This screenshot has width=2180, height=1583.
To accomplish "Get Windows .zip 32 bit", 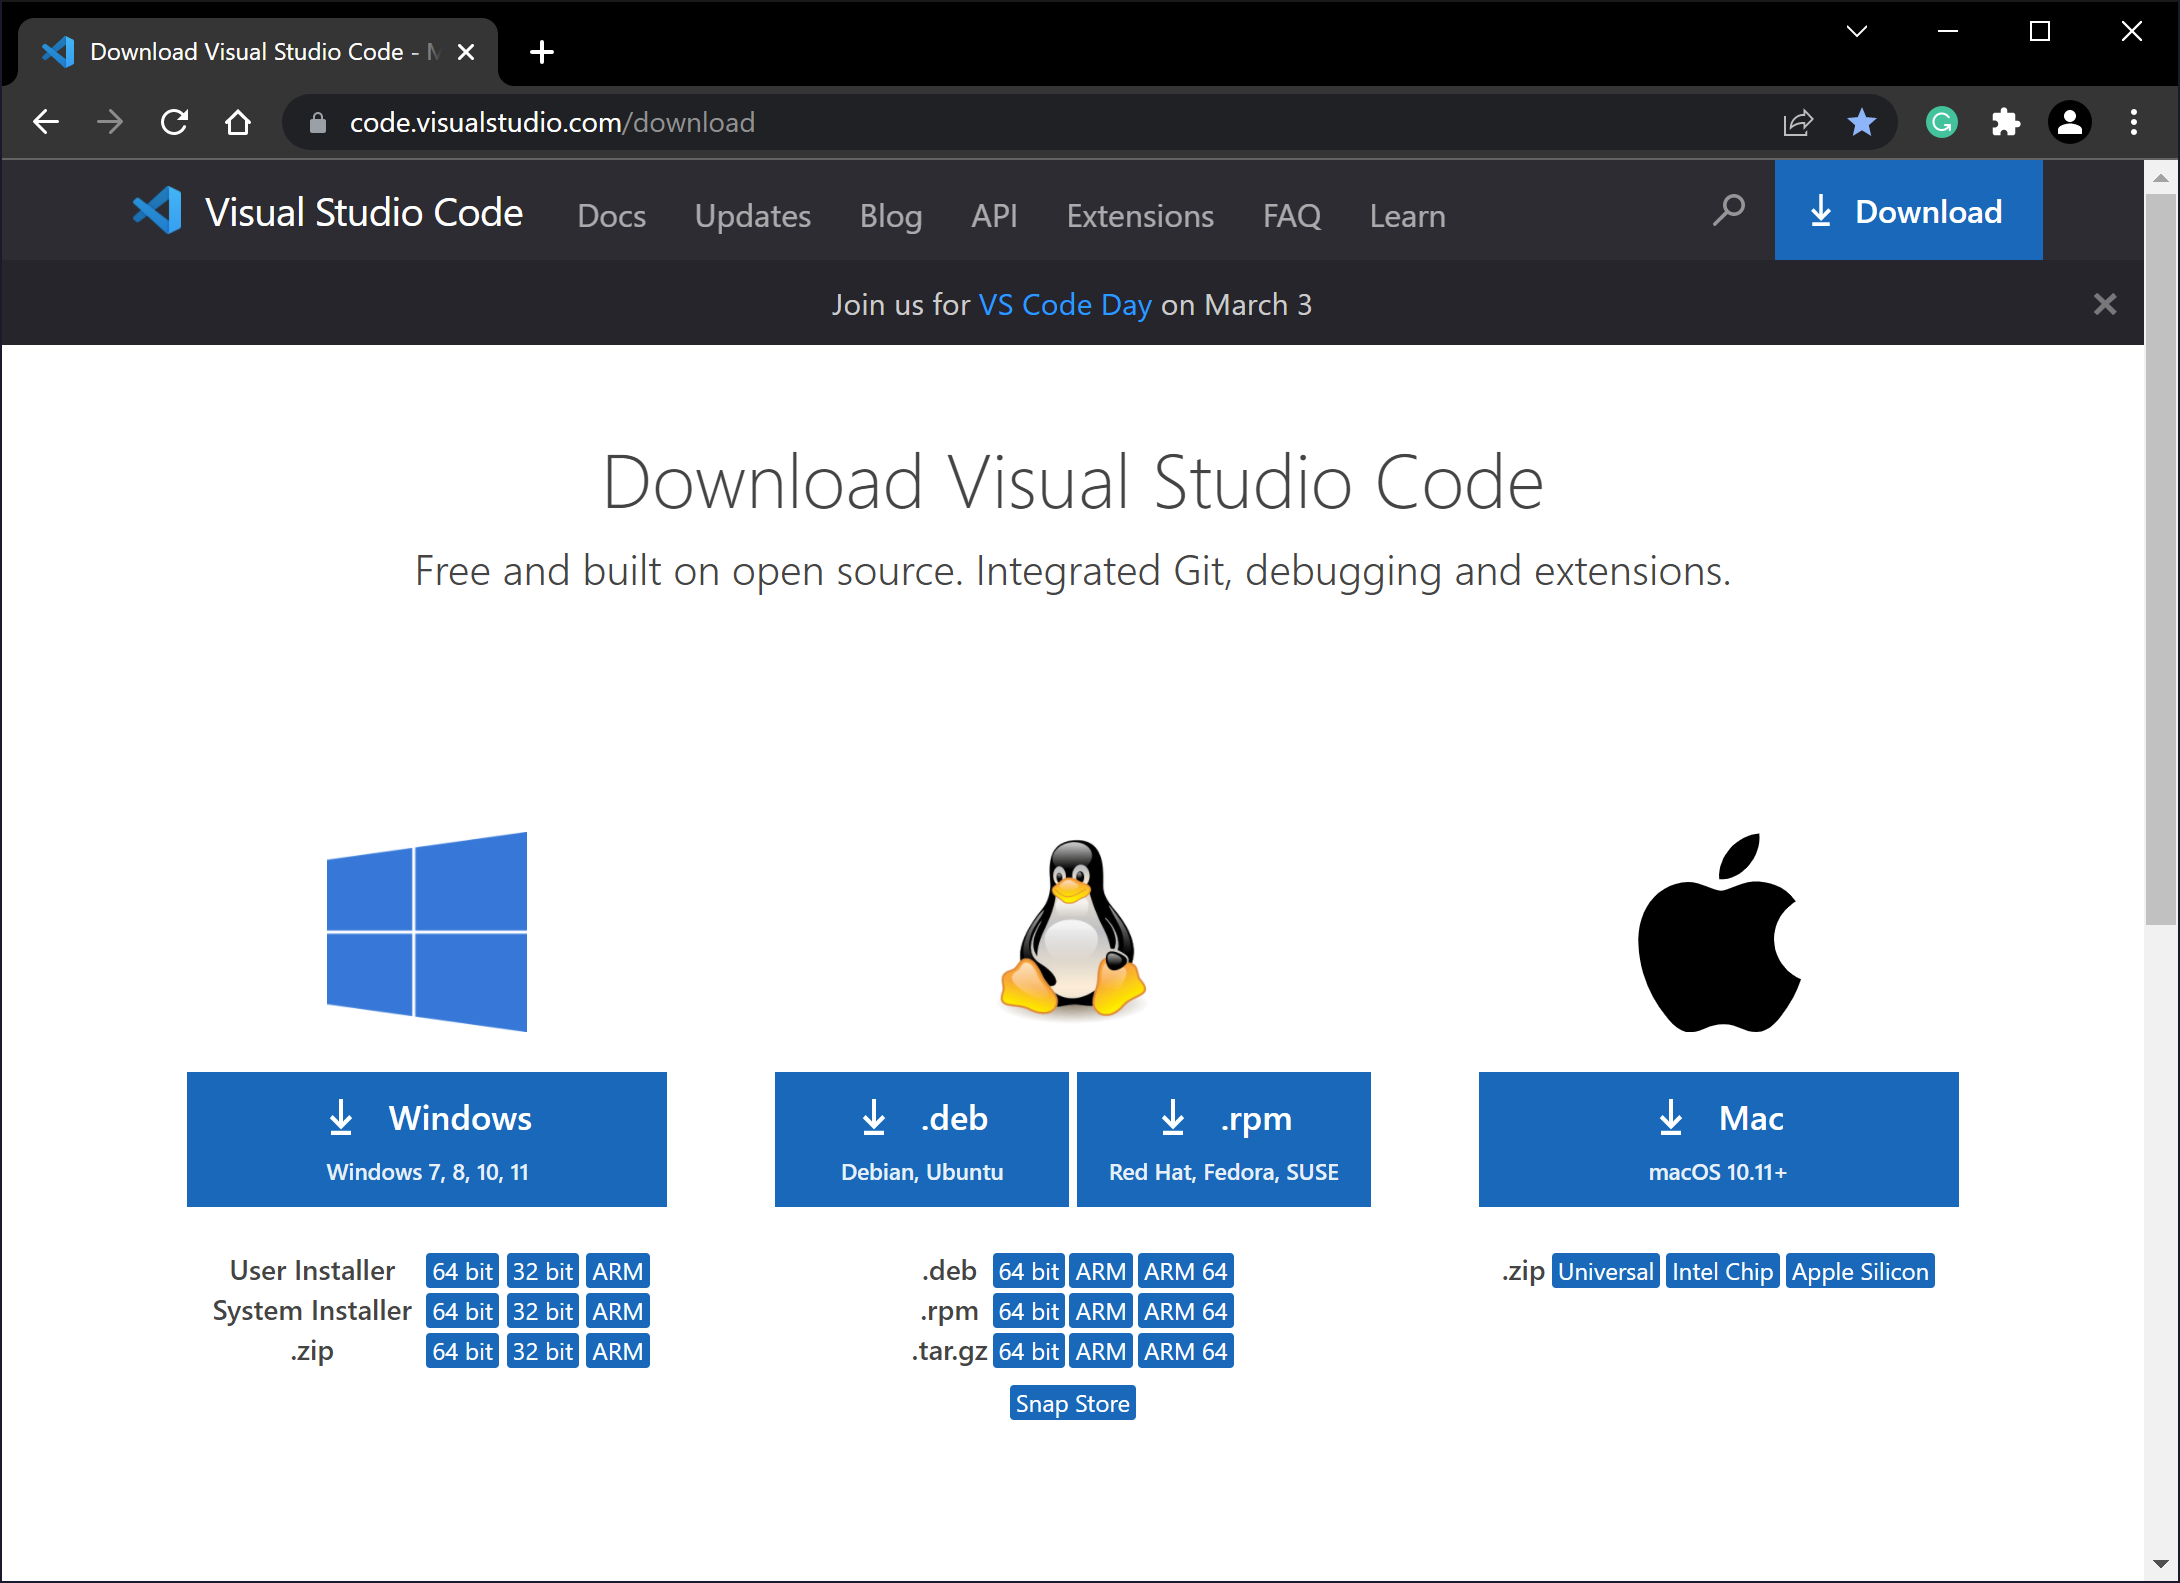I will click(x=543, y=1351).
